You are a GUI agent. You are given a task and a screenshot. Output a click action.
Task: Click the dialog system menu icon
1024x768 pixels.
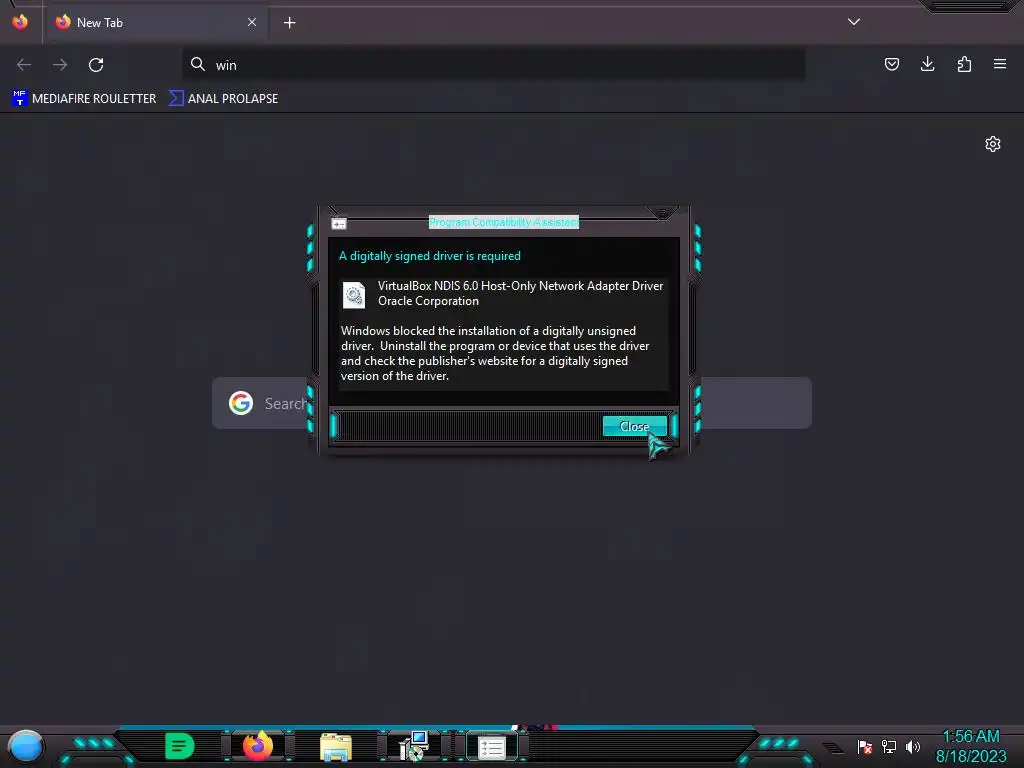coord(339,224)
